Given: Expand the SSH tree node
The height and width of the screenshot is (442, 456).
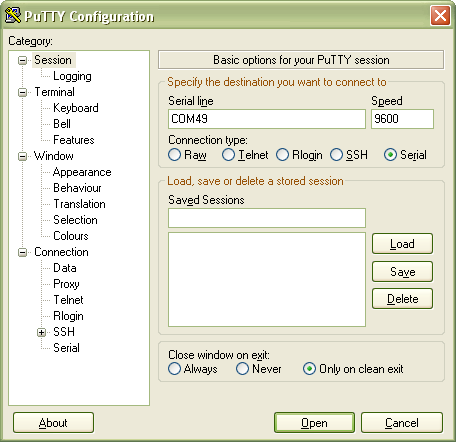Looking at the screenshot, I should pyautogui.click(x=41, y=332).
